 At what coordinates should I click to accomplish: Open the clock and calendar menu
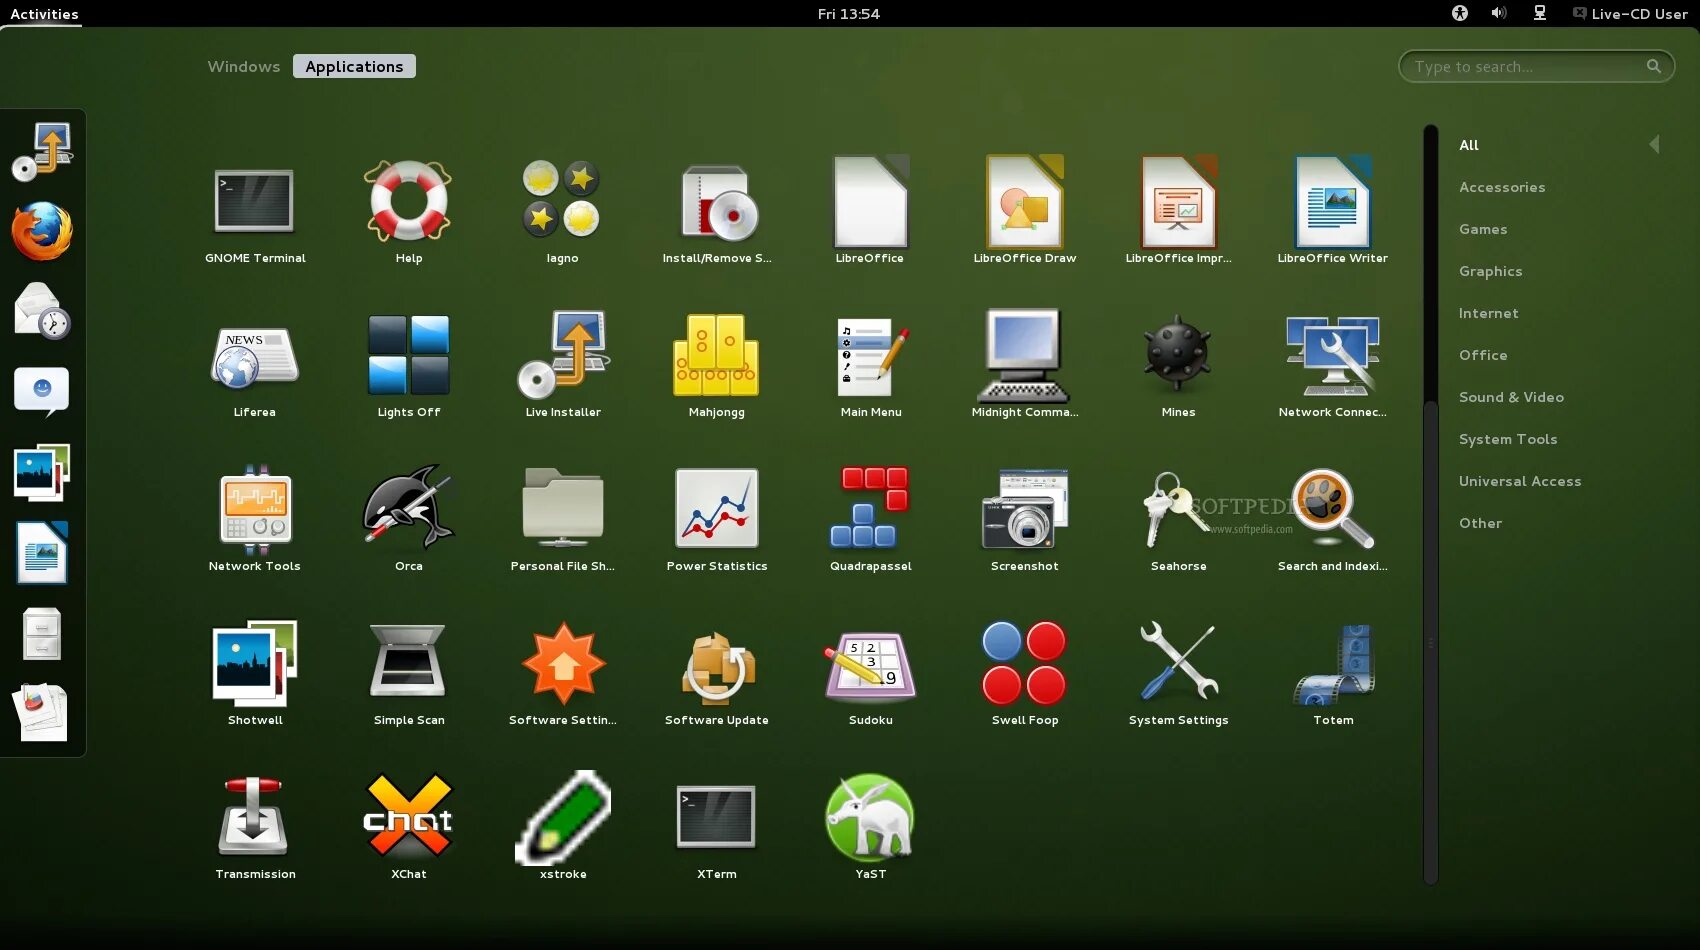point(849,14)
